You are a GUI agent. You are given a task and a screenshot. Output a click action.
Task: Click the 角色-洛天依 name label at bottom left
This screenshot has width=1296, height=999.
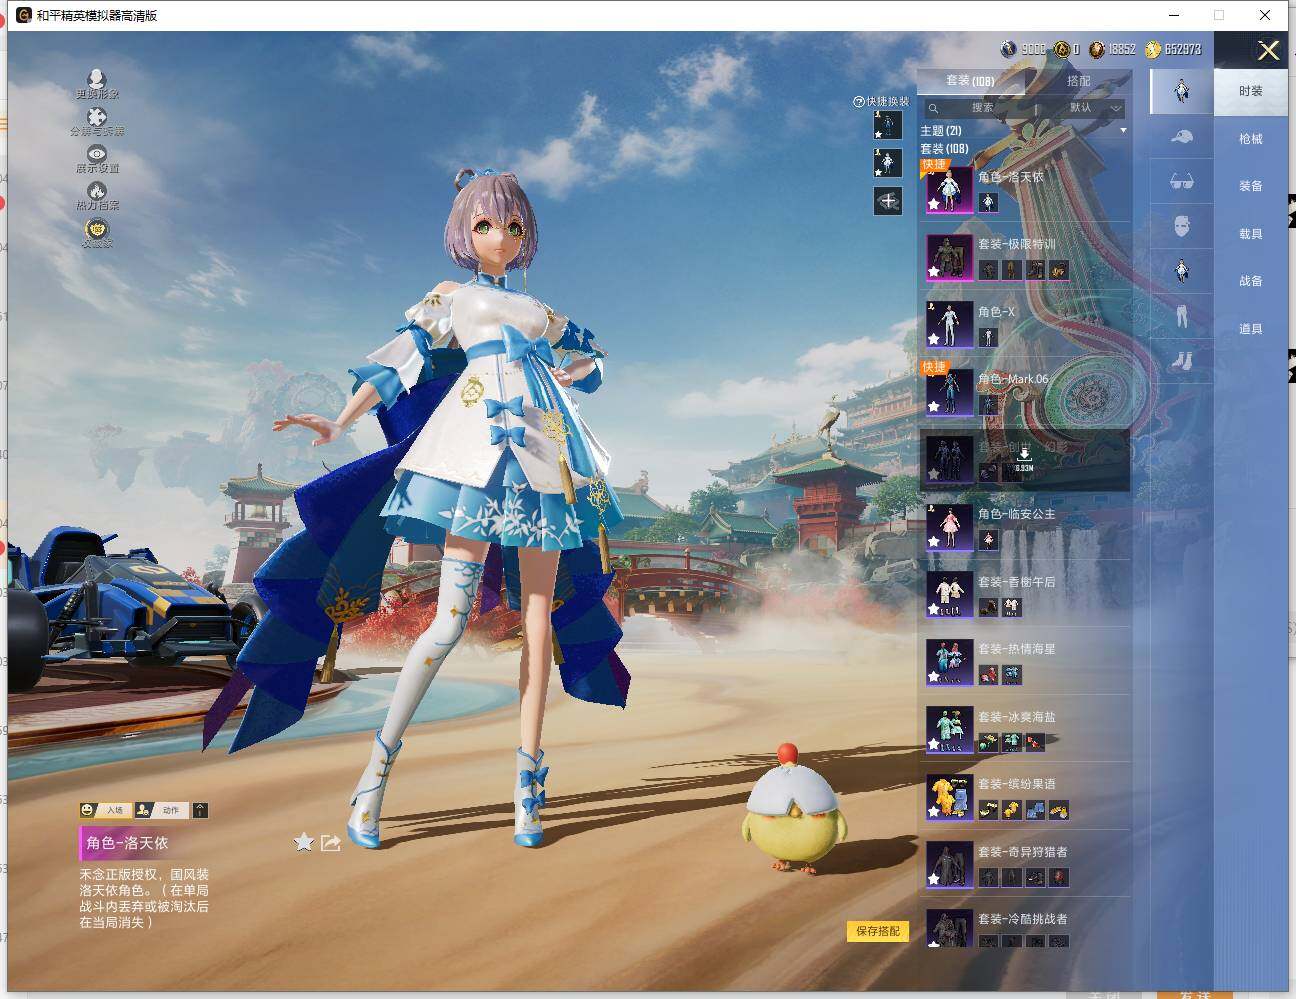[128, 843]
